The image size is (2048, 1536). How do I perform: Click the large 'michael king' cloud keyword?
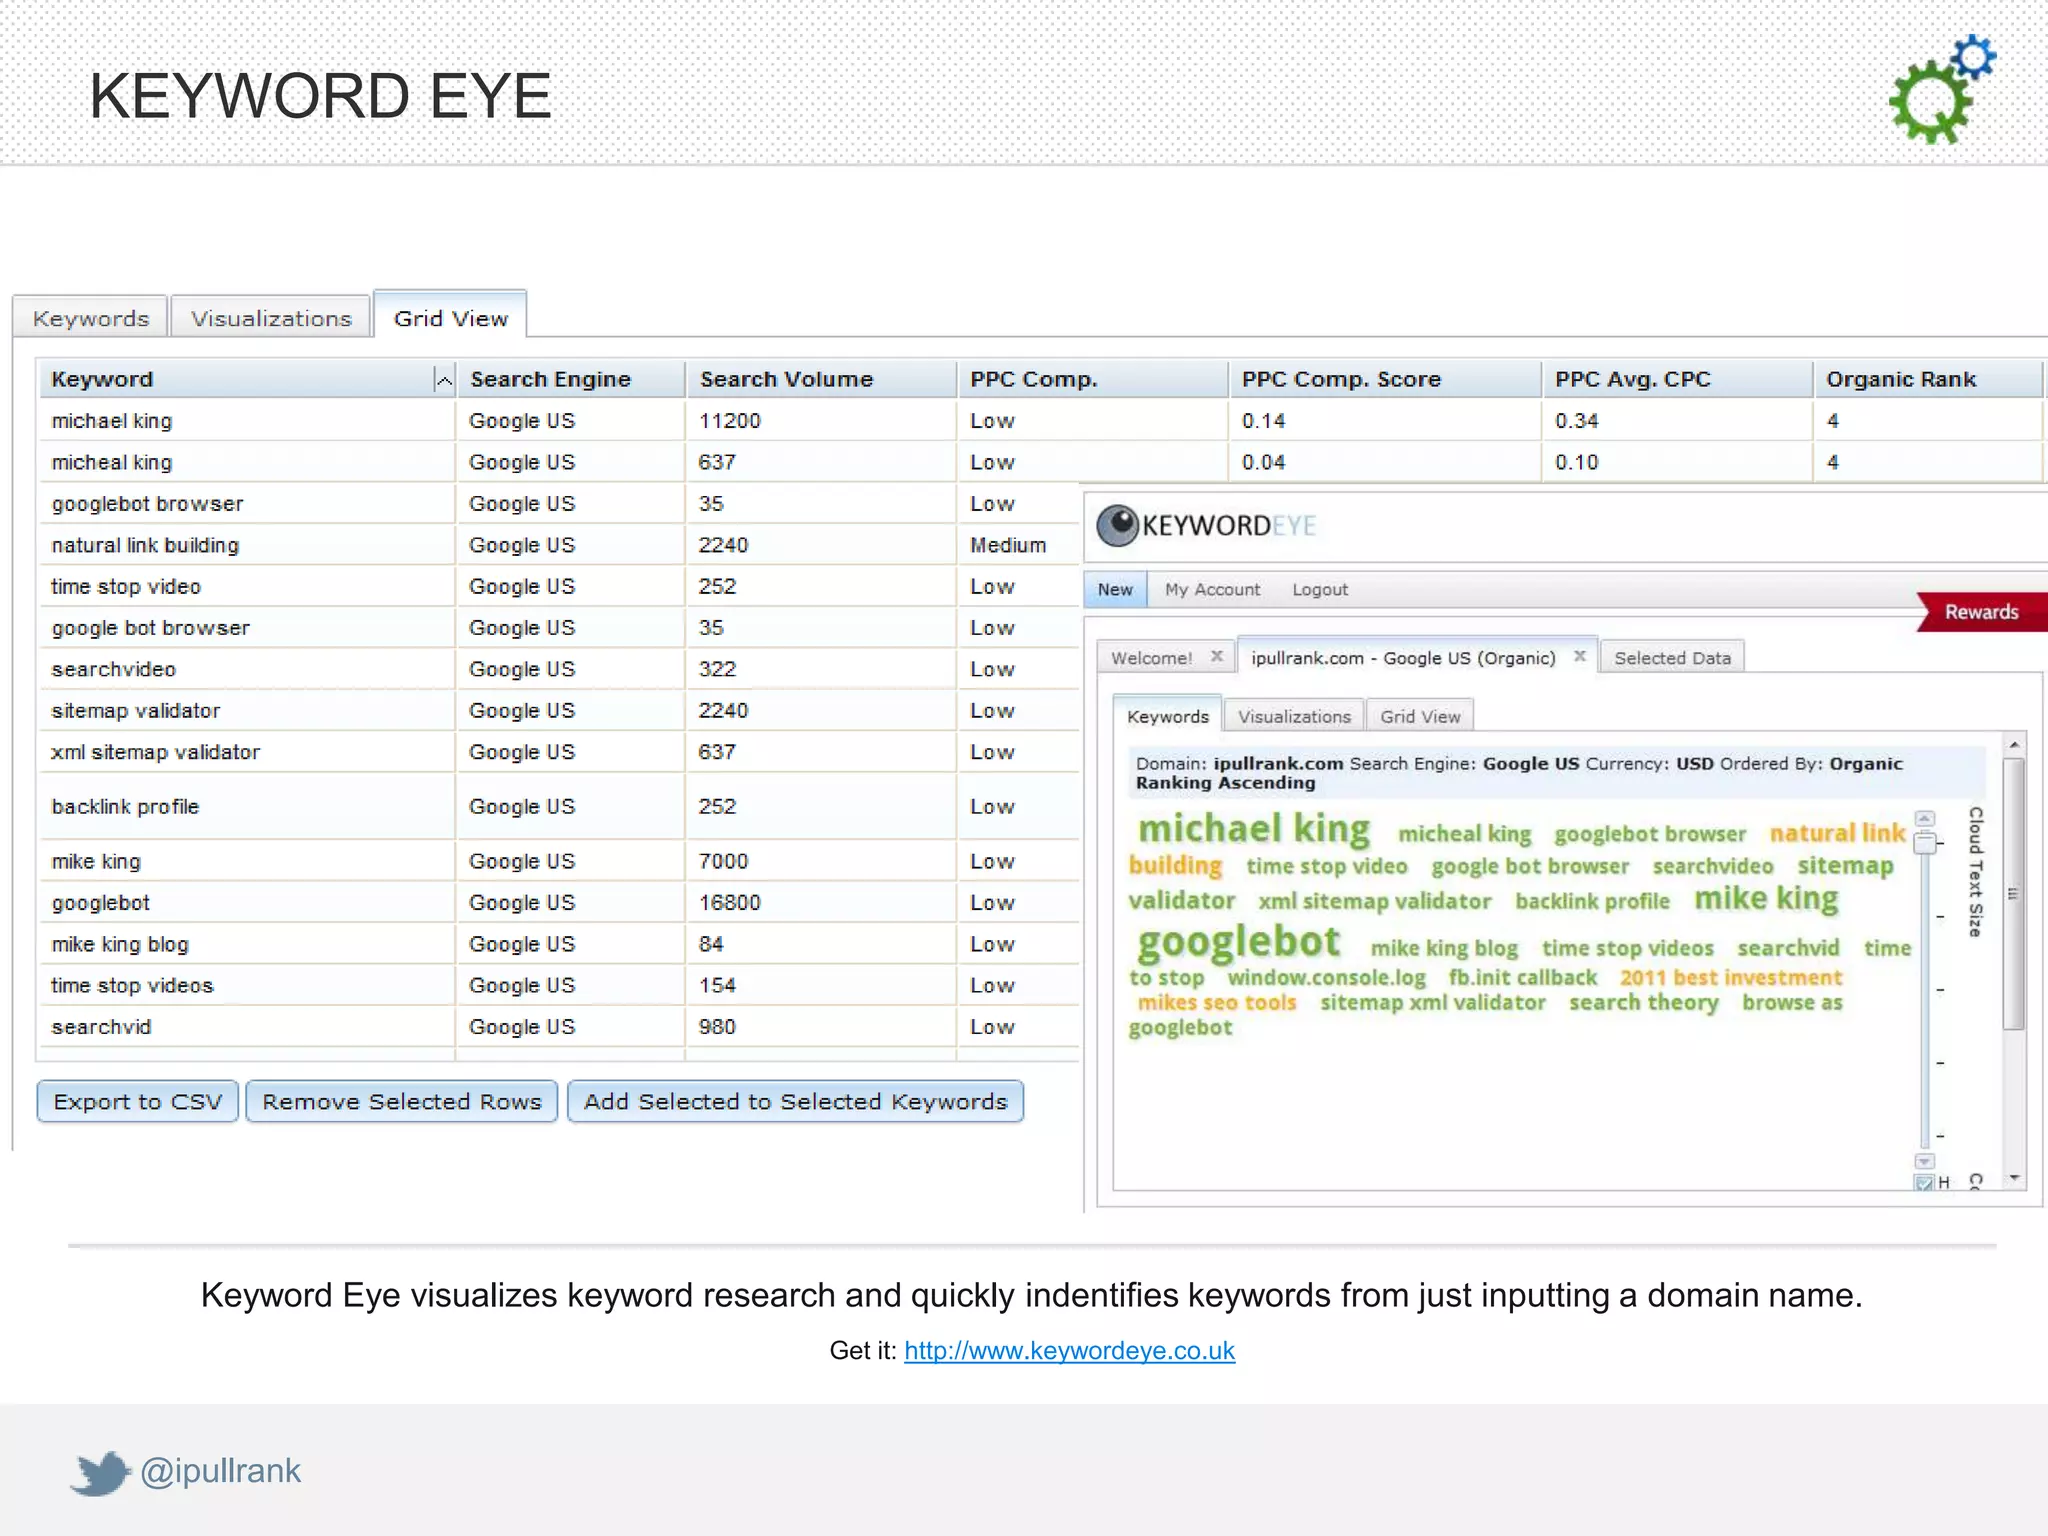point(1254,829)
